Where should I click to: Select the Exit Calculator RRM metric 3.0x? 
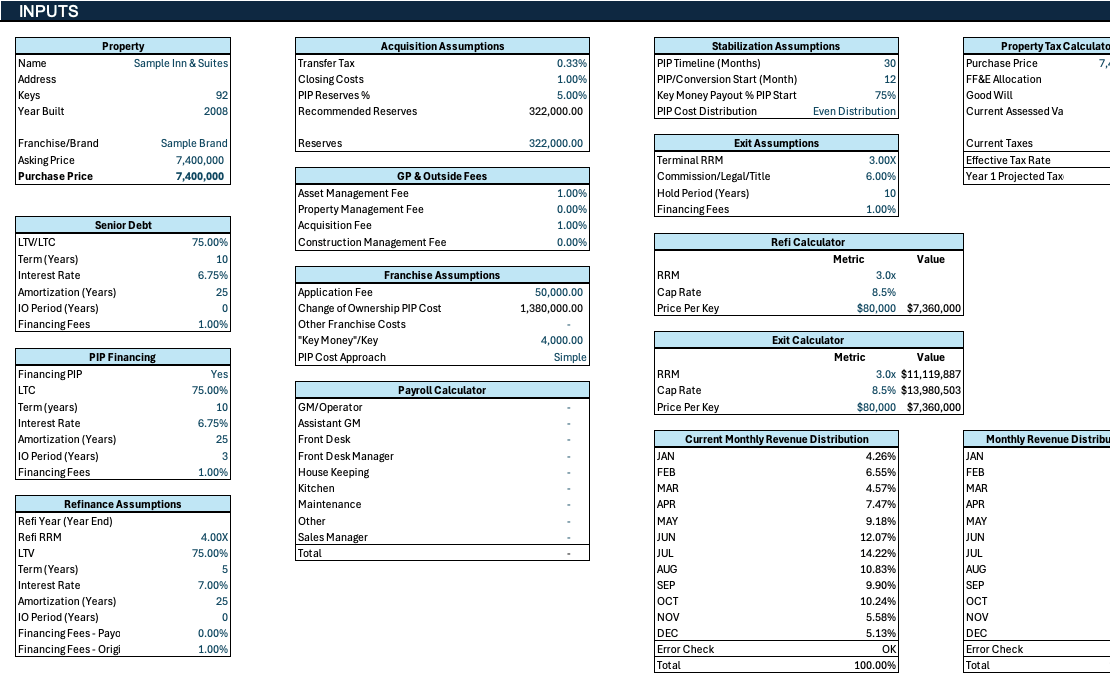point(886,374)
